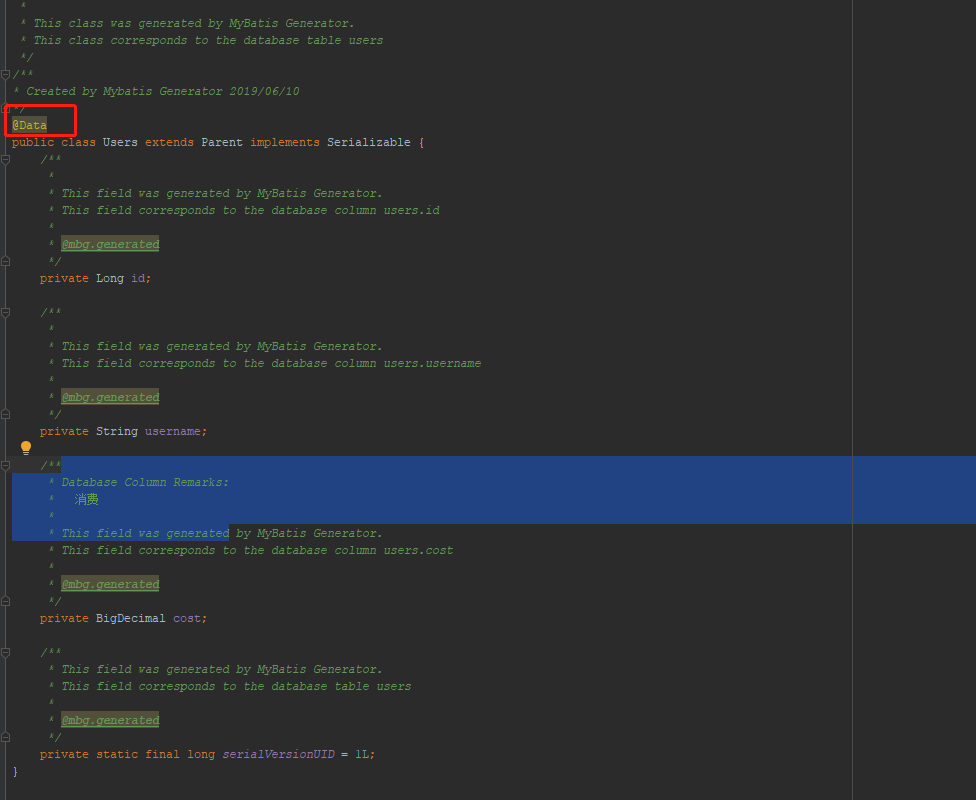This screenshot has height=800, width=976.
Task: Click 'serialVersionUID' constant name
Action: pyautogui.click(x=278, y=755)
